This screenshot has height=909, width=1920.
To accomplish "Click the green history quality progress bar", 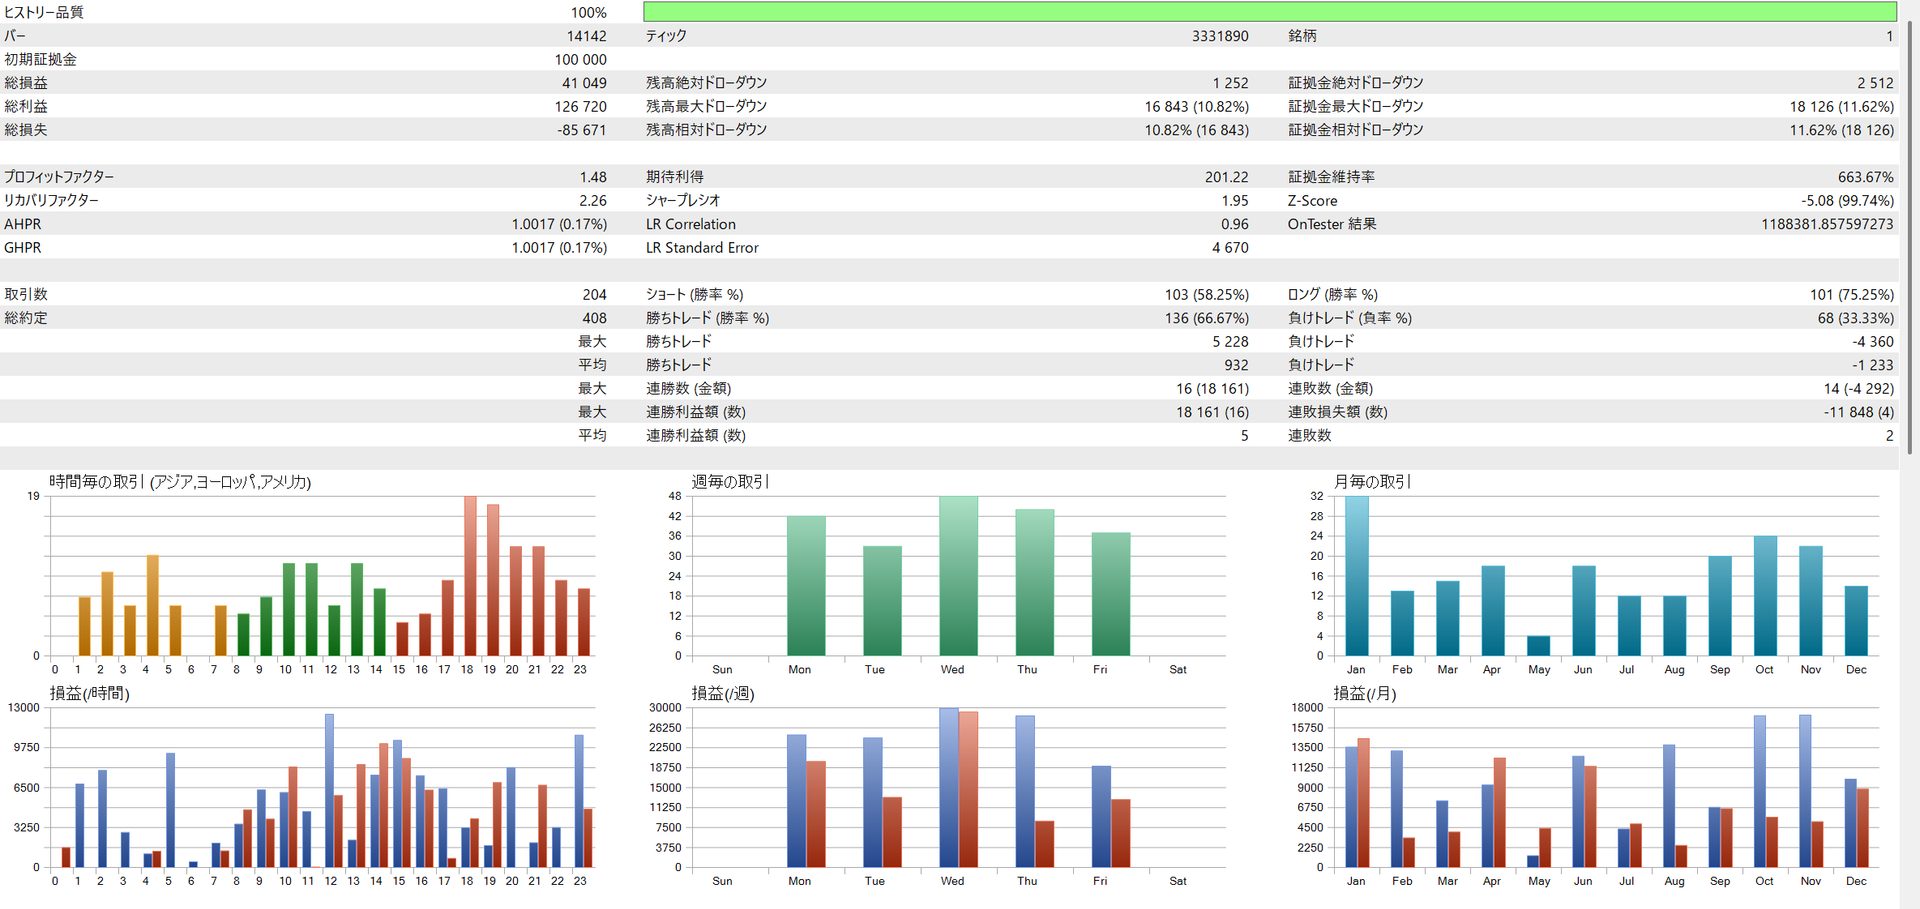I will (x=1270, y=12).
